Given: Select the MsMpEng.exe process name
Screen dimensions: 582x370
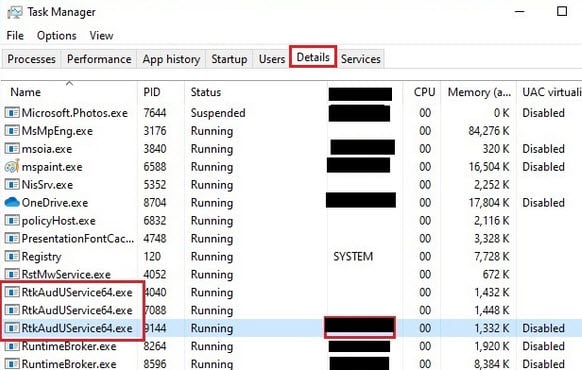Looking at the screenshot, I should pyautogui.click(x=57, y=131).
